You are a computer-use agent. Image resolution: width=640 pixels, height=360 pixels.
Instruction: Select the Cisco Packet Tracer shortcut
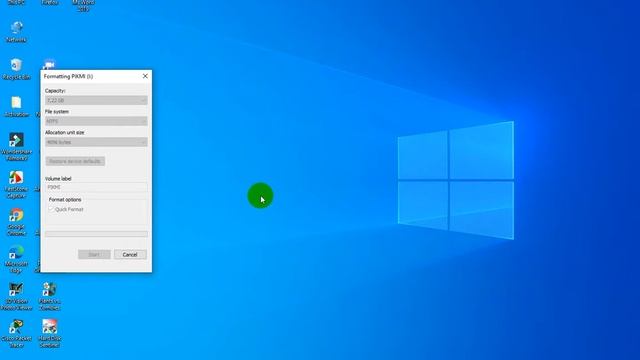pyautogui.click(x=16, y=334)
